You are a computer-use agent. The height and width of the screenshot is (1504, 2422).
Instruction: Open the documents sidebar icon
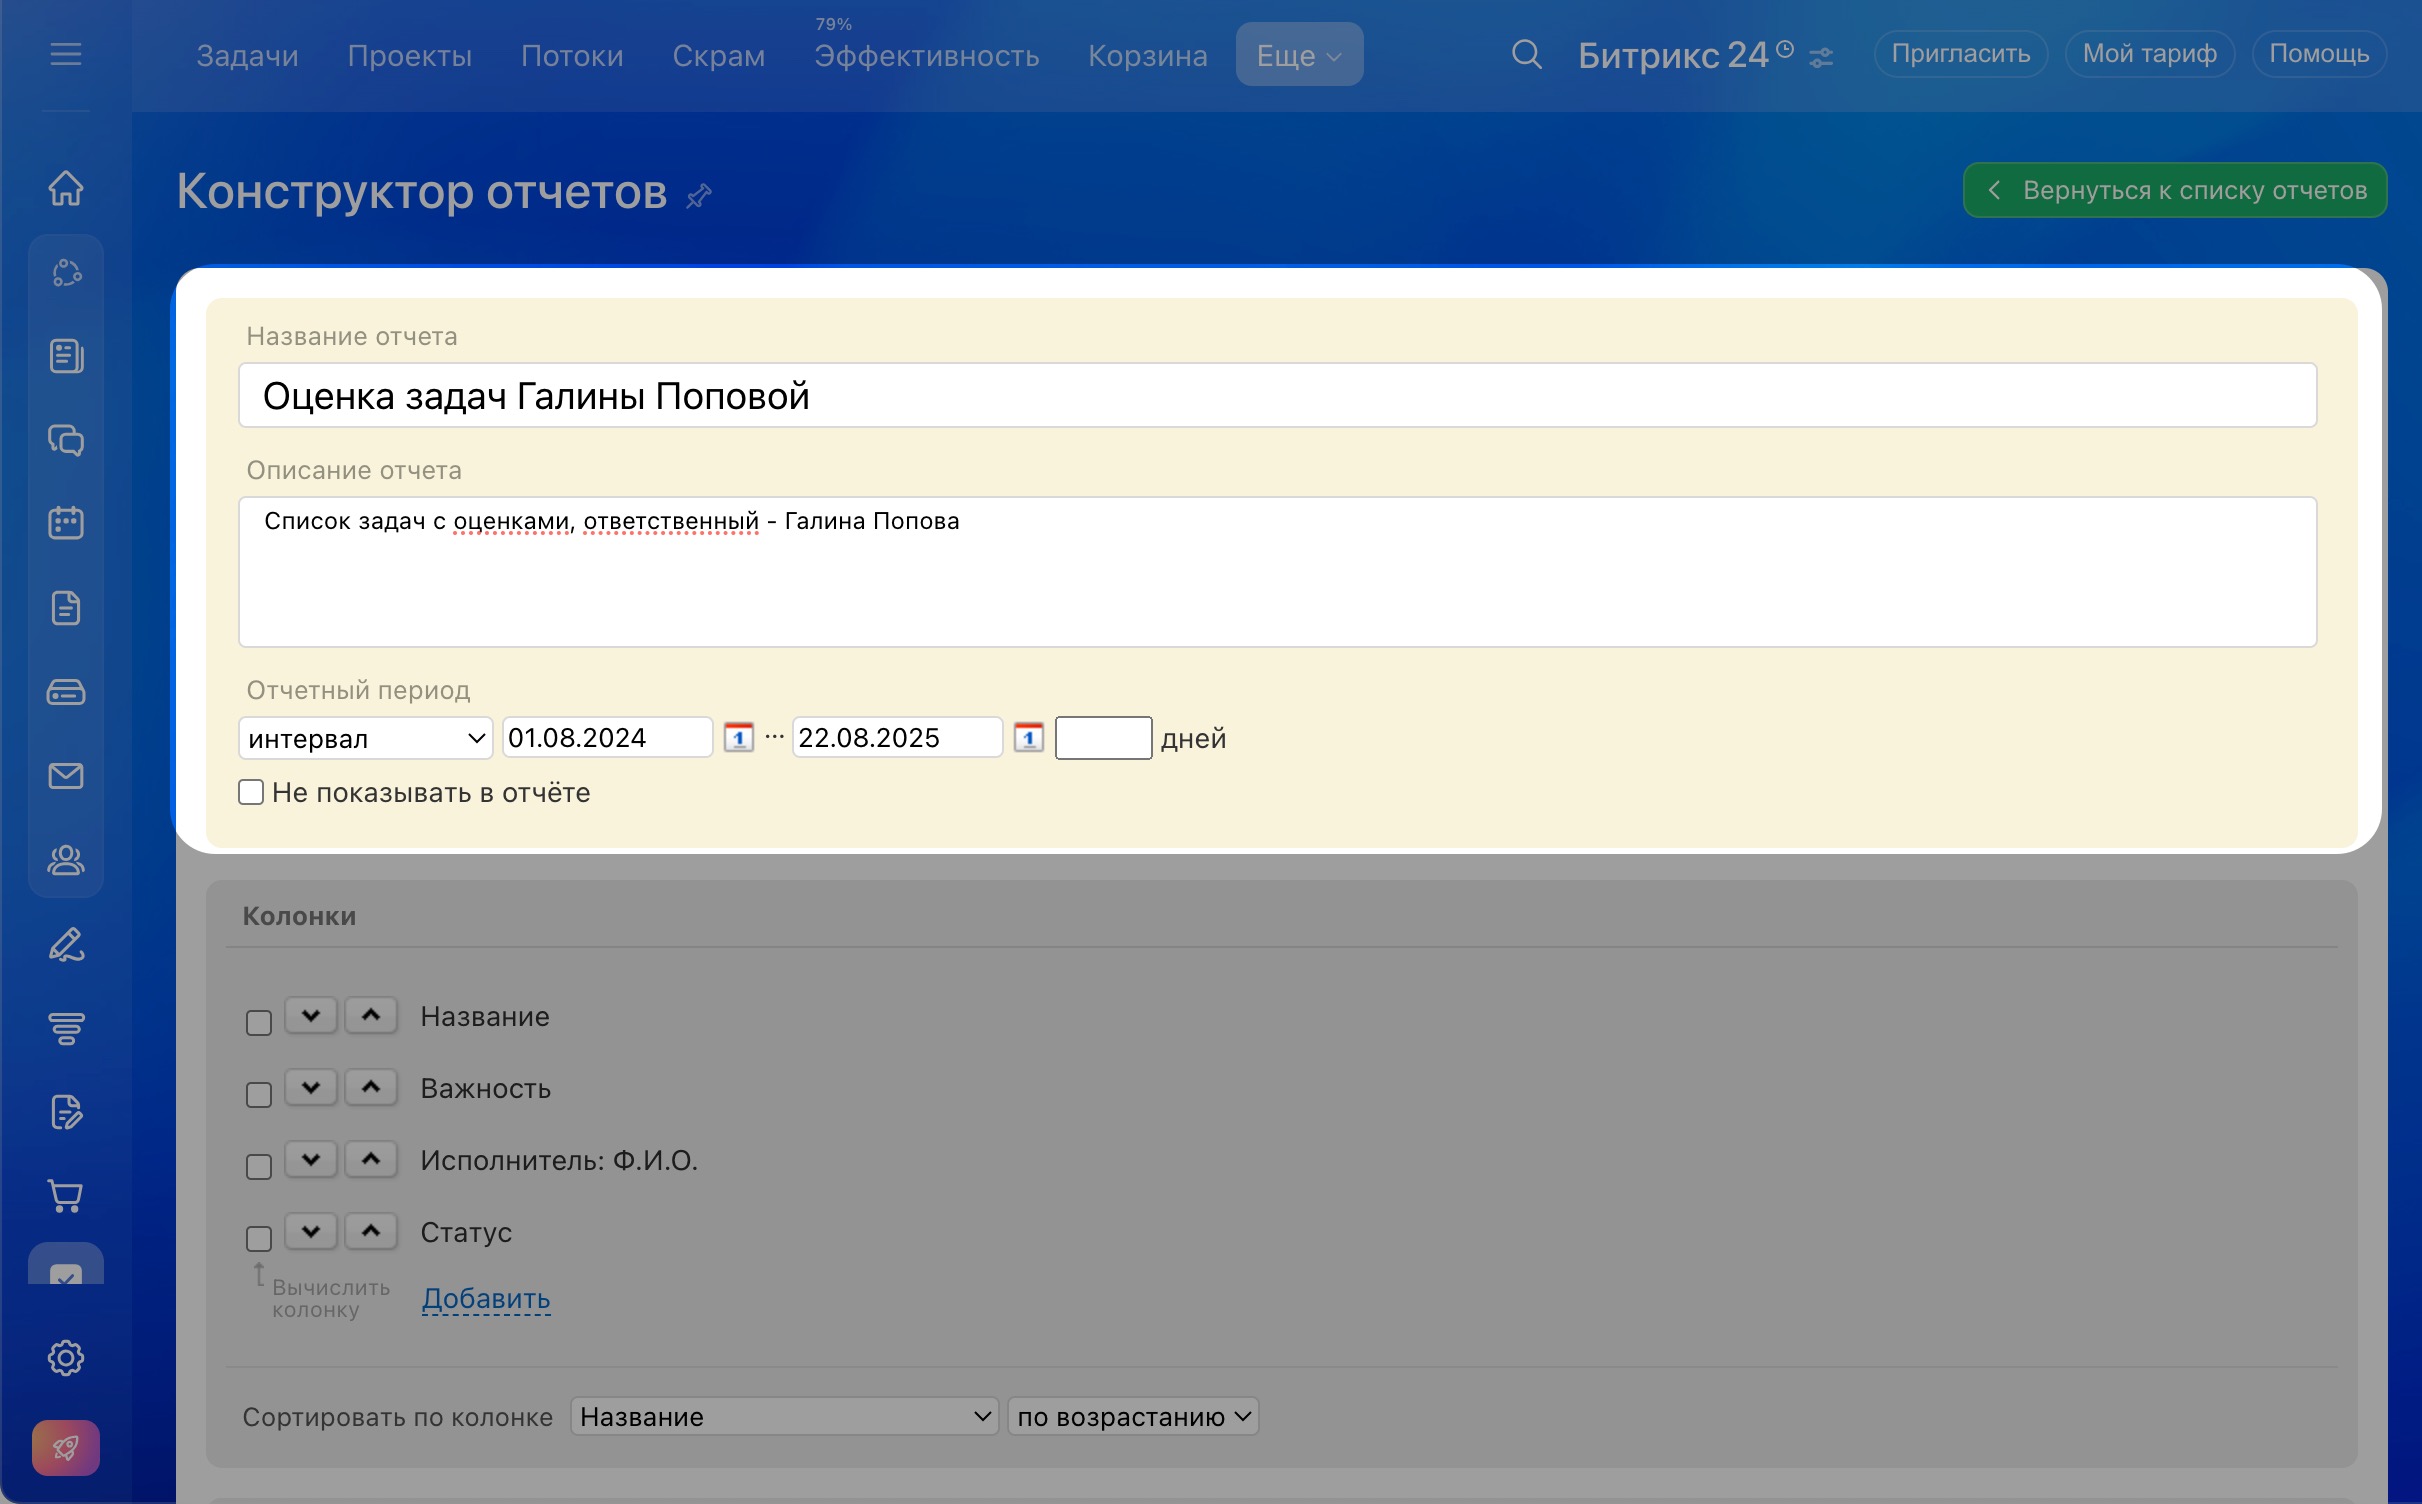(x=66, y=608)
